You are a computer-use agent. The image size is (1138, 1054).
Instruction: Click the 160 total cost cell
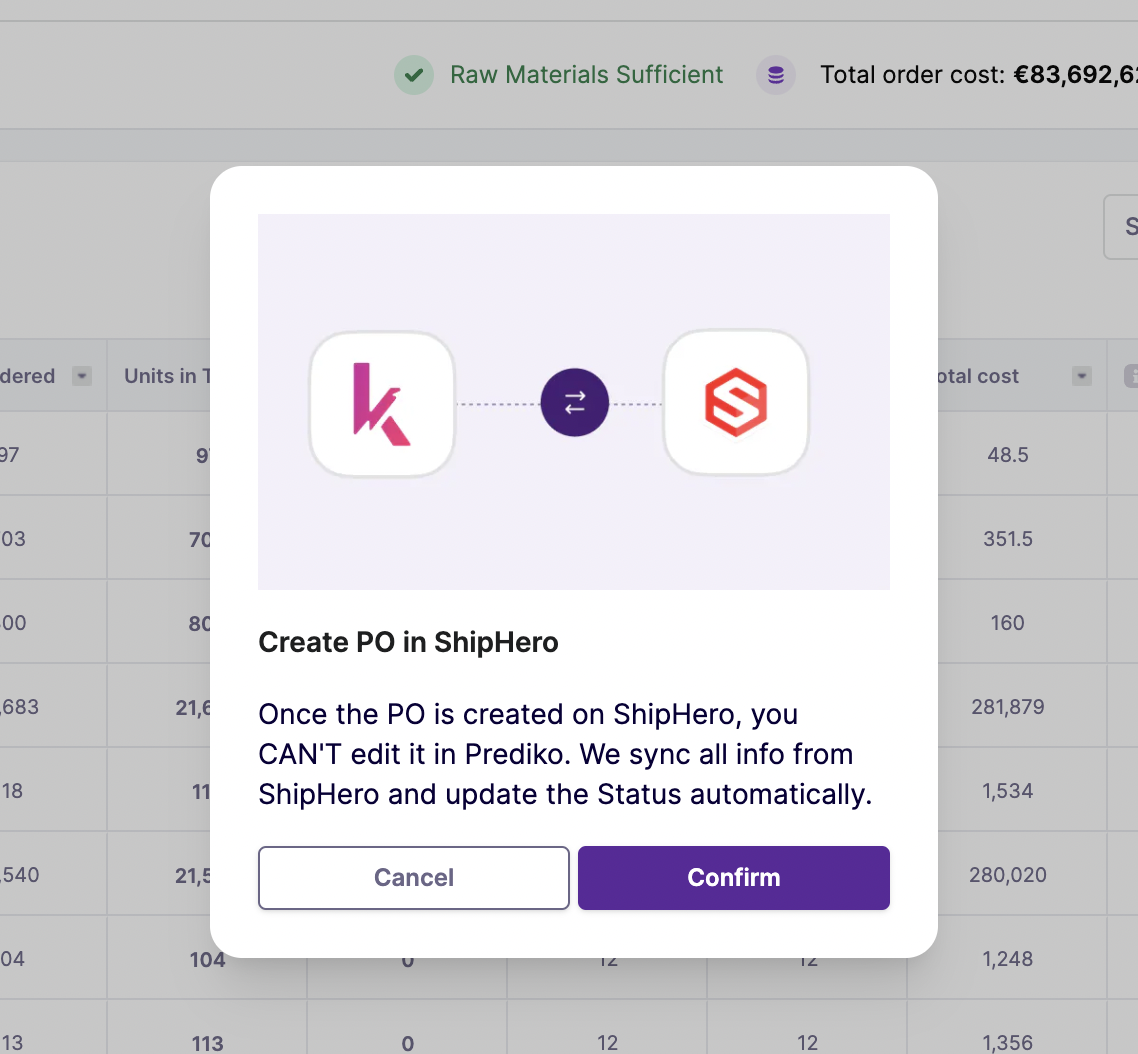(1007, 623)
